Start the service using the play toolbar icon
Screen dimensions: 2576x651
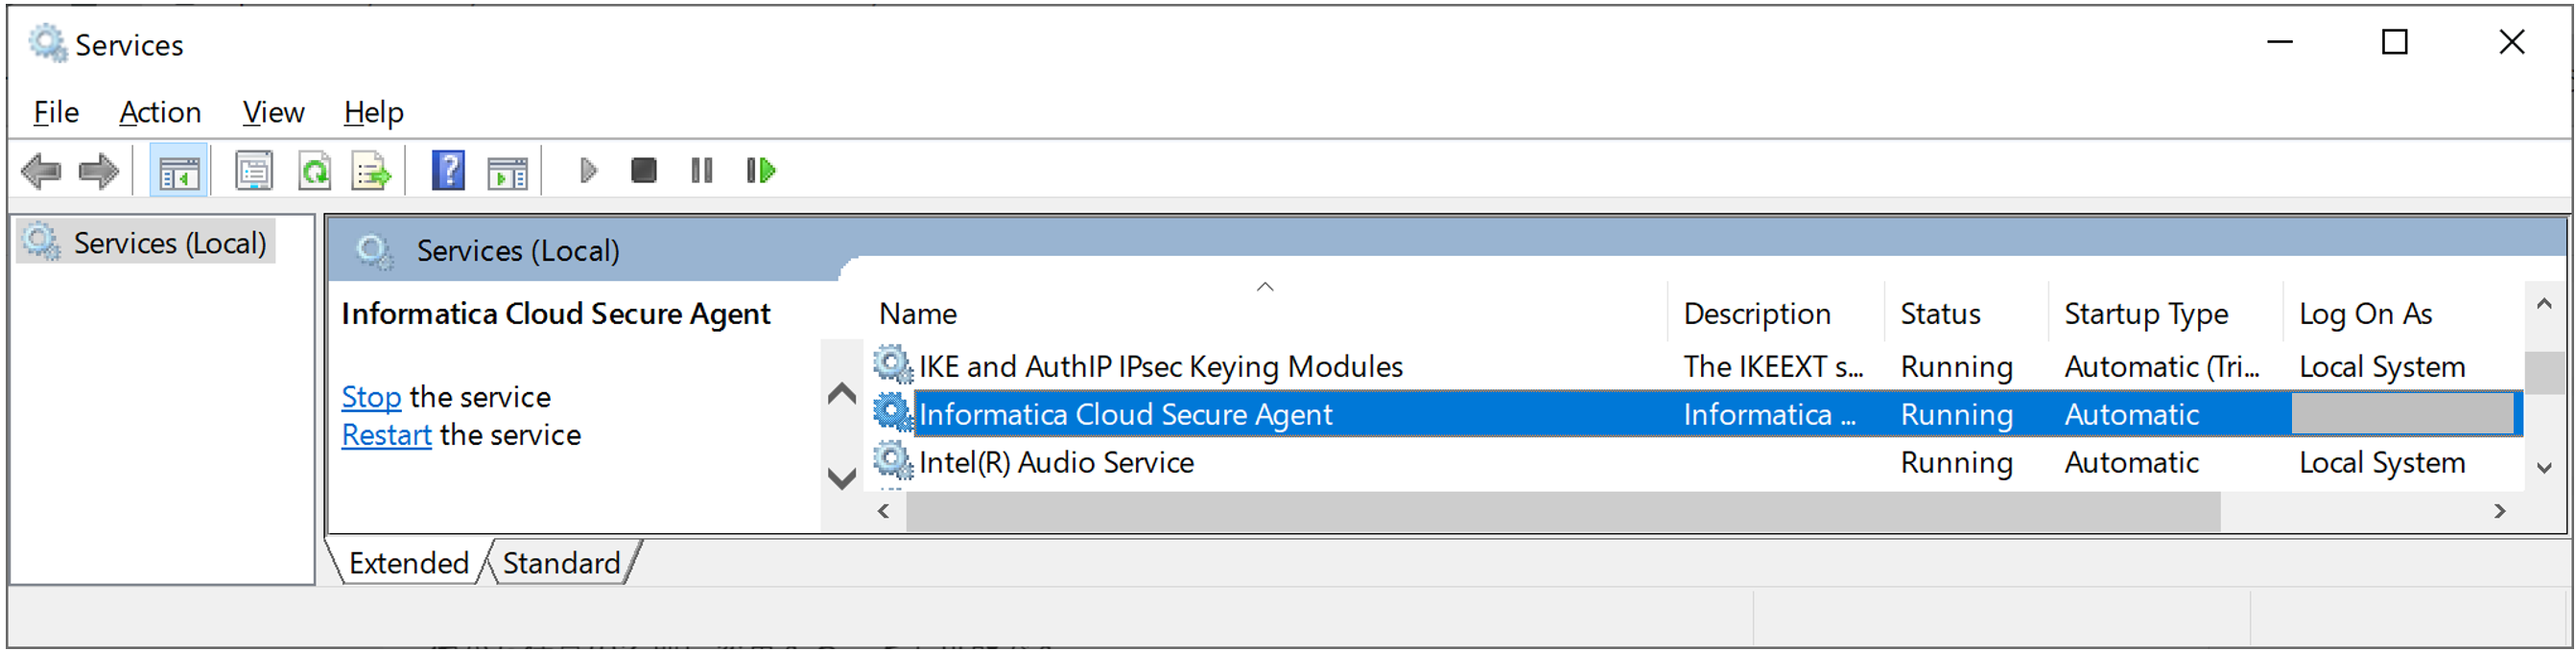(588, 170)
